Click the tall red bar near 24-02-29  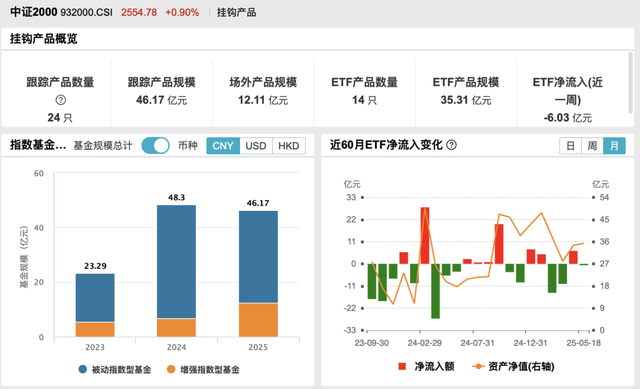pyautogui.click(x=425, y=236)
